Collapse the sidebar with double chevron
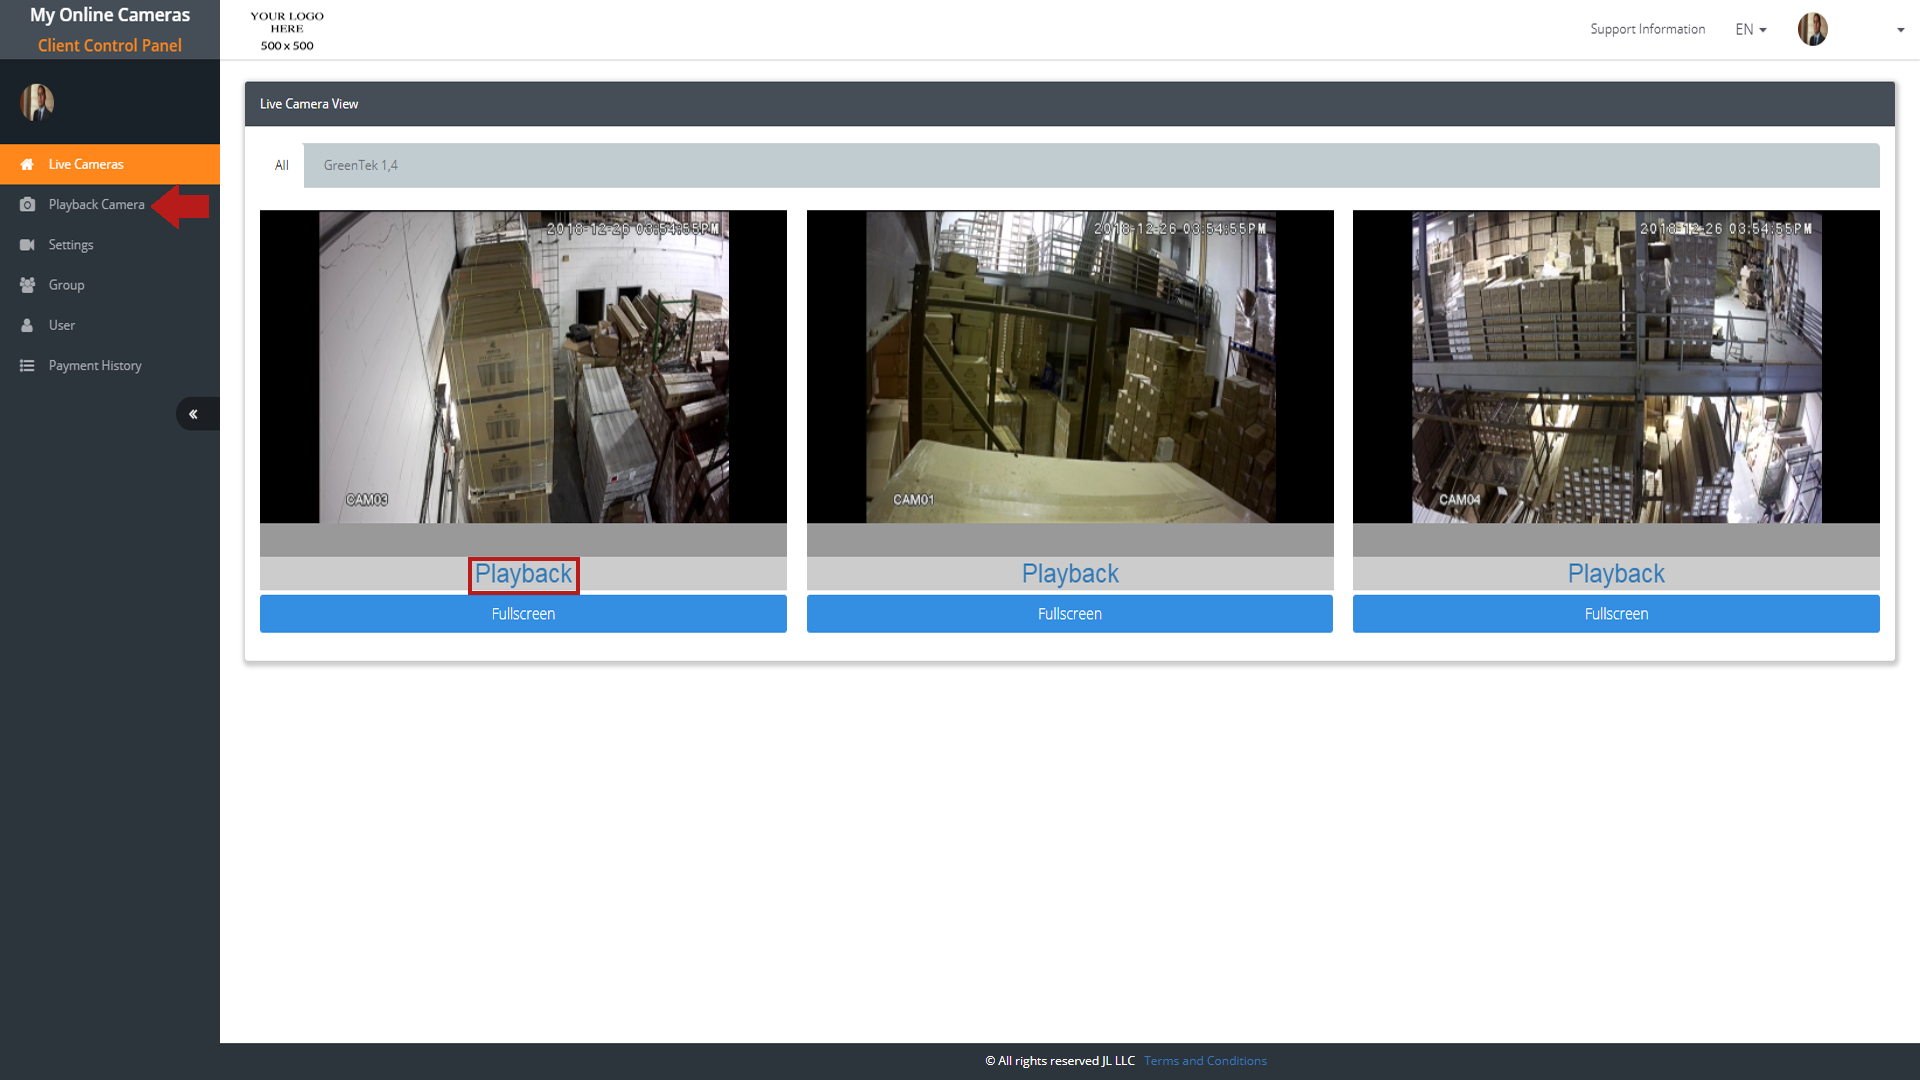 tap(194, 414)
